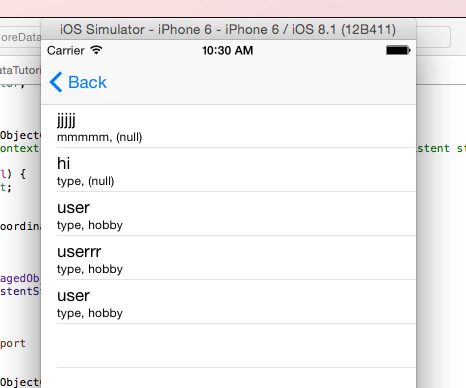This screenshot has width=466, height=388.
Task: Click the Back navigation label
Action: pyautogui.click(x=87, y=82)
